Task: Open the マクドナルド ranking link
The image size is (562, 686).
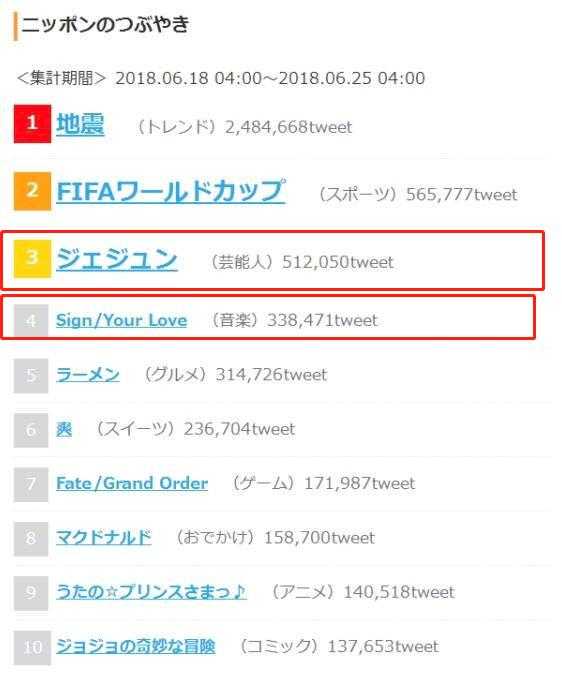Action: pyautogui.click(x=104, y=538)
